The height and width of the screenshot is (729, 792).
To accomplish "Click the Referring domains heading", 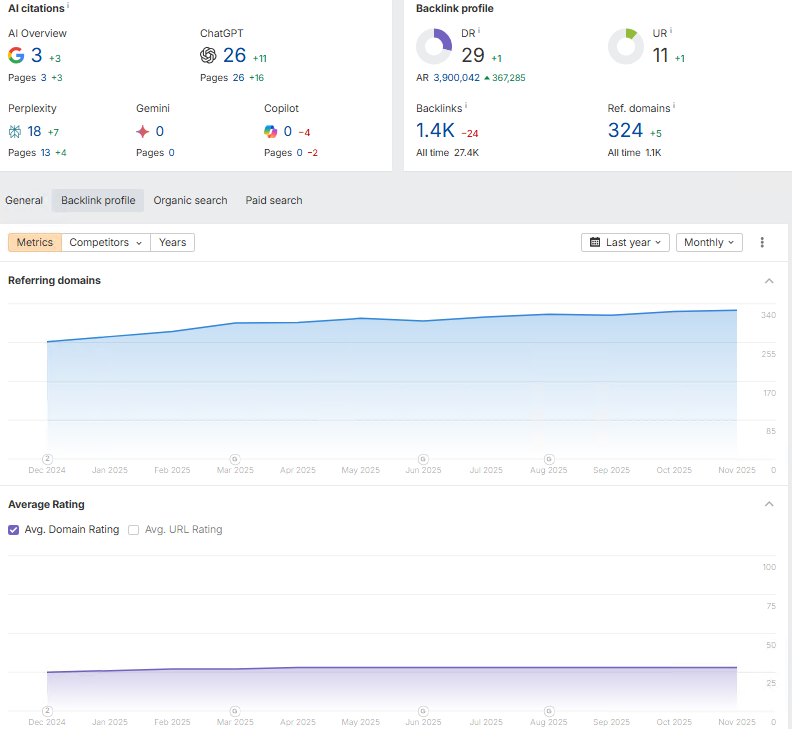I will pos(55,280).
